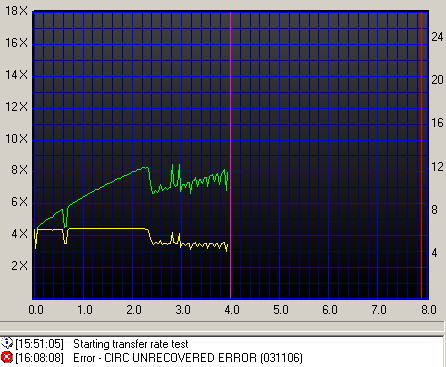Click the 15:51:05 timestamp in the log

pos(40,344)
